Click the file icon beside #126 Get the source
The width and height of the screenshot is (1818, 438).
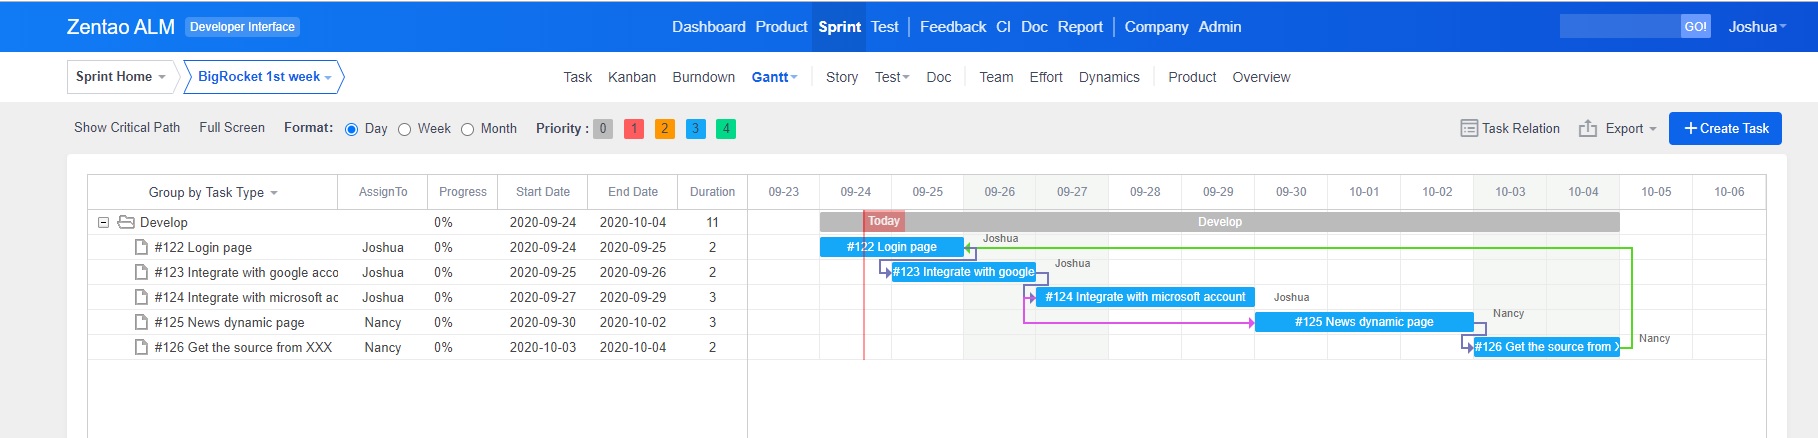pyautogui.click(x=141, y=347)
